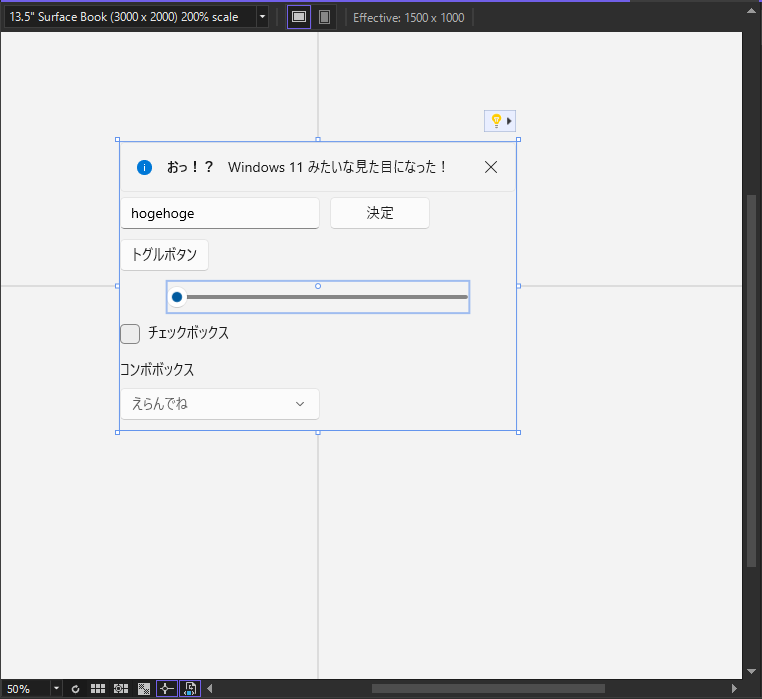Click the hogehoge text box
The image size is (762, 699).
point(220,213)
